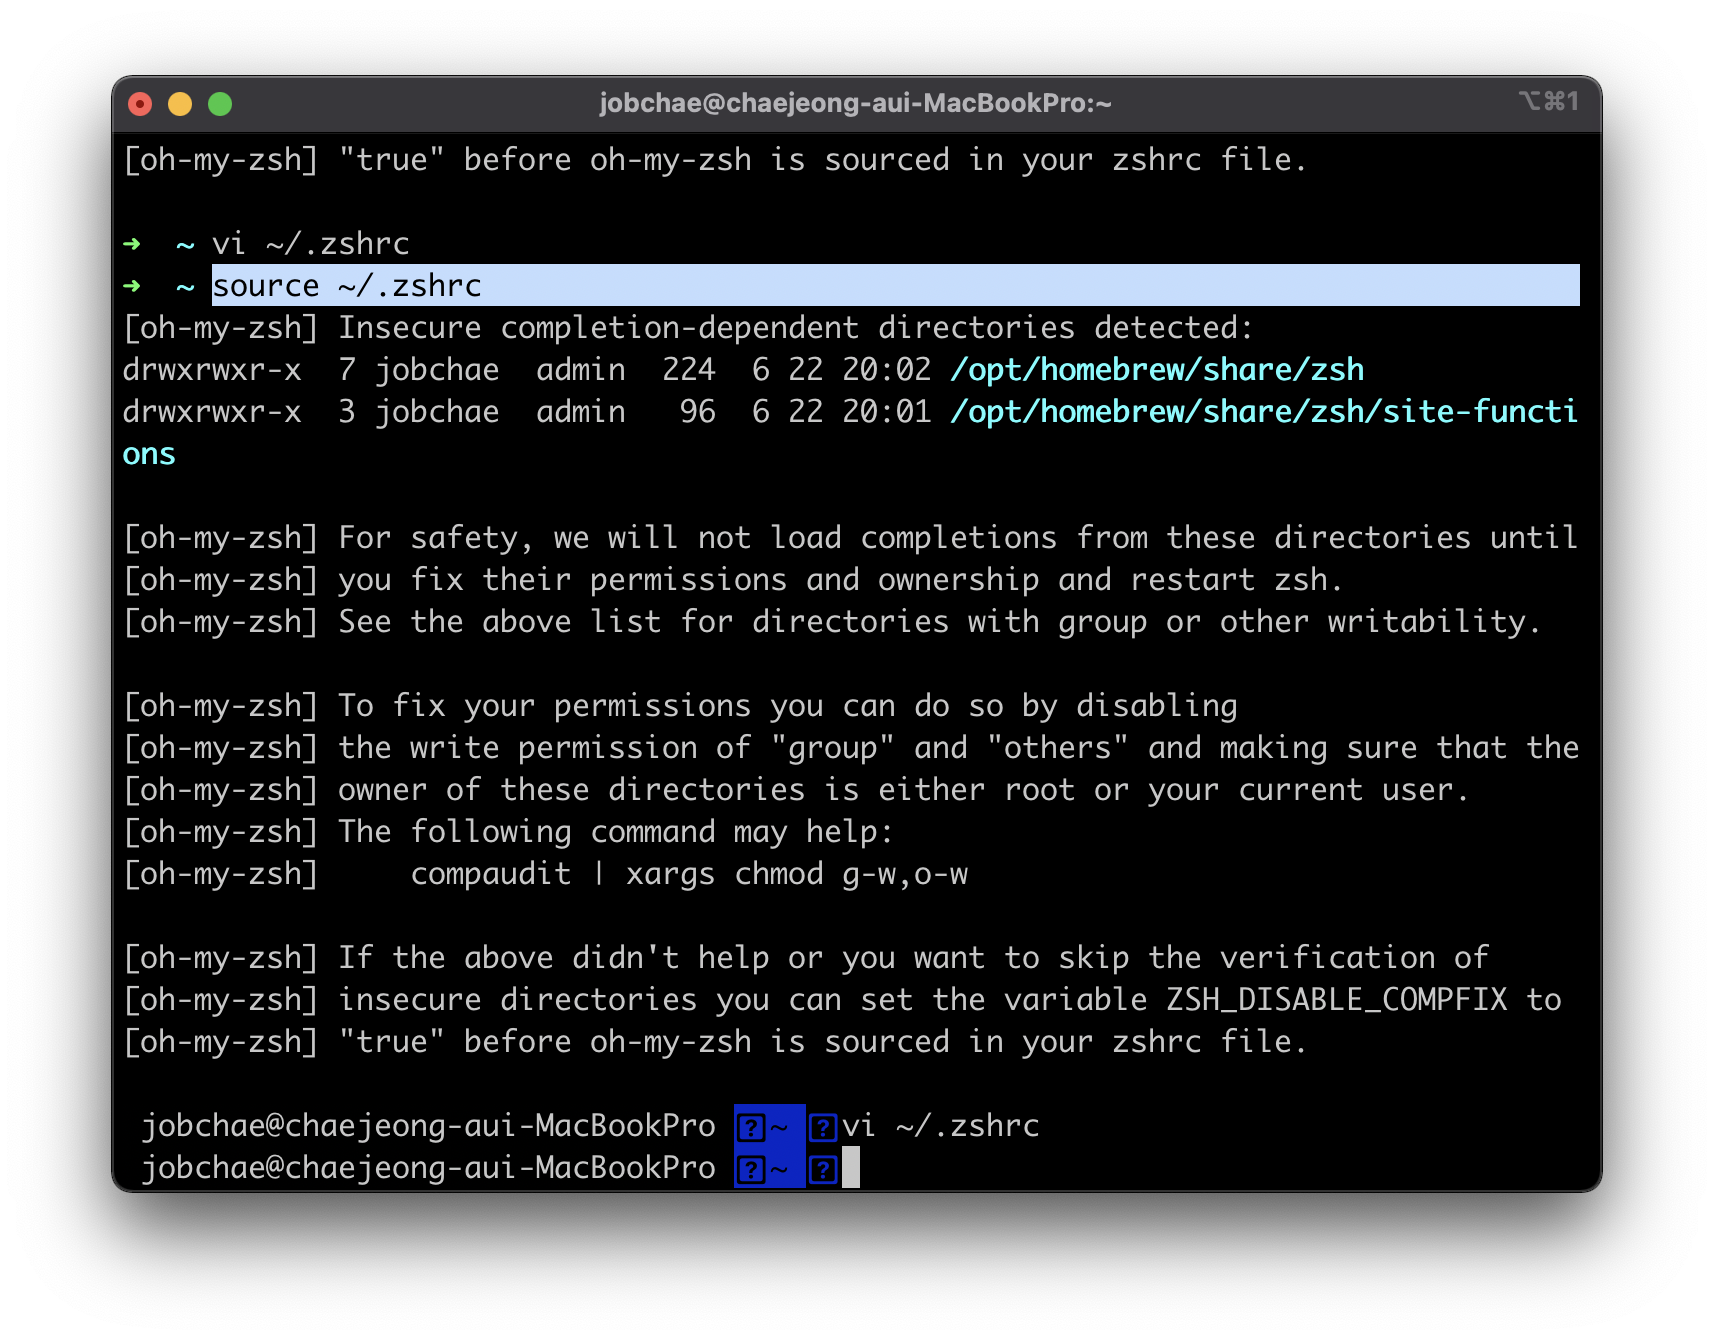Image resolution: width=1714 pixels, height=1340 pixels.
Task: Click the path /opt/homebrew/share/zsh/site-functi
Action: tap(1264, 412)
